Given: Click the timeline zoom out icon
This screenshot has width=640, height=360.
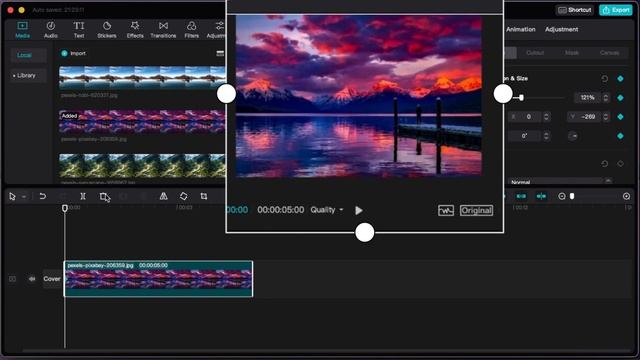Looking at the screenshot, I should coord(562,196).
